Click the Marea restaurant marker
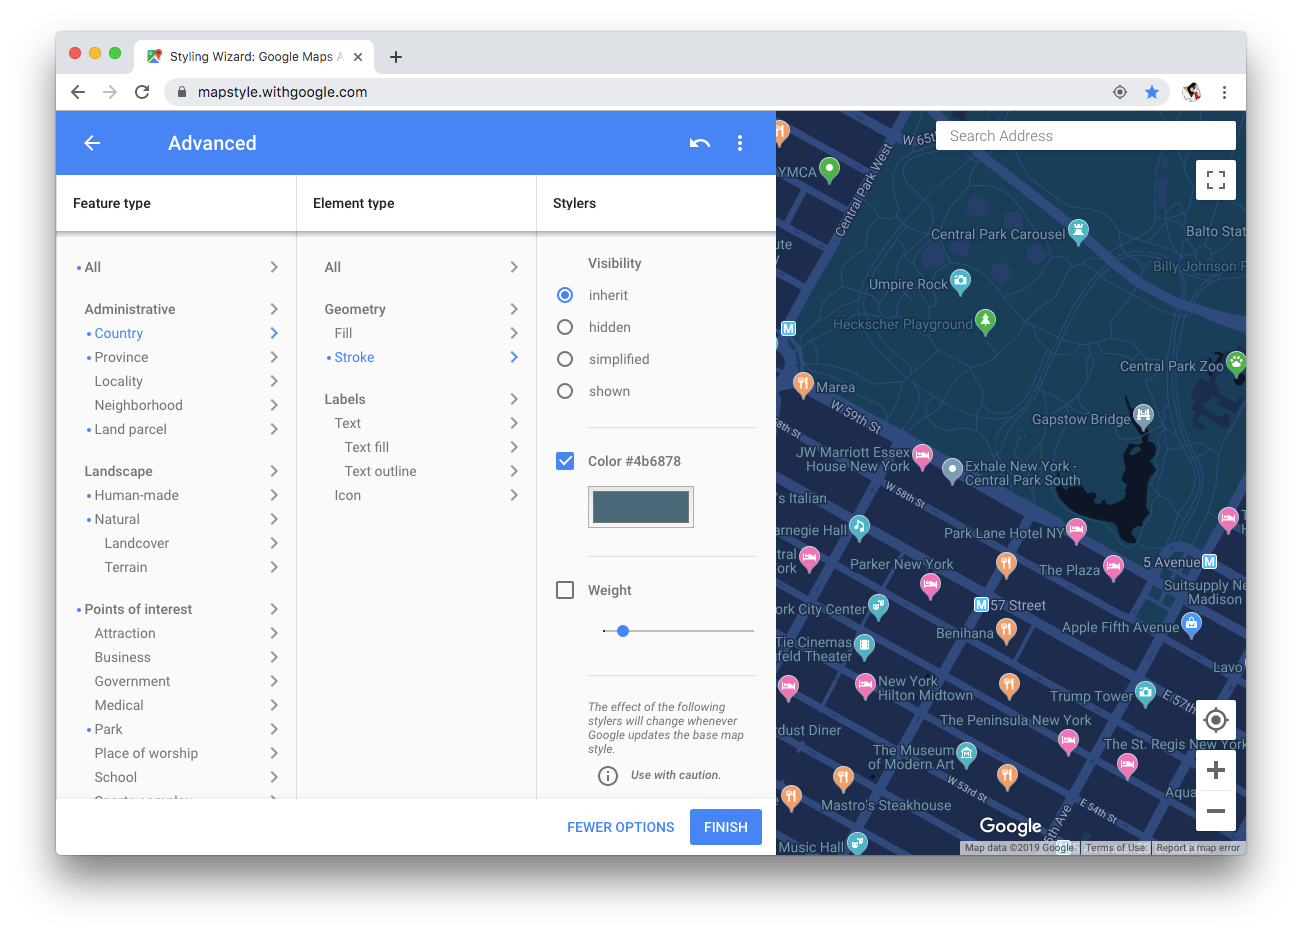This screenshot has height=935, width=1302. pos(802,384)
